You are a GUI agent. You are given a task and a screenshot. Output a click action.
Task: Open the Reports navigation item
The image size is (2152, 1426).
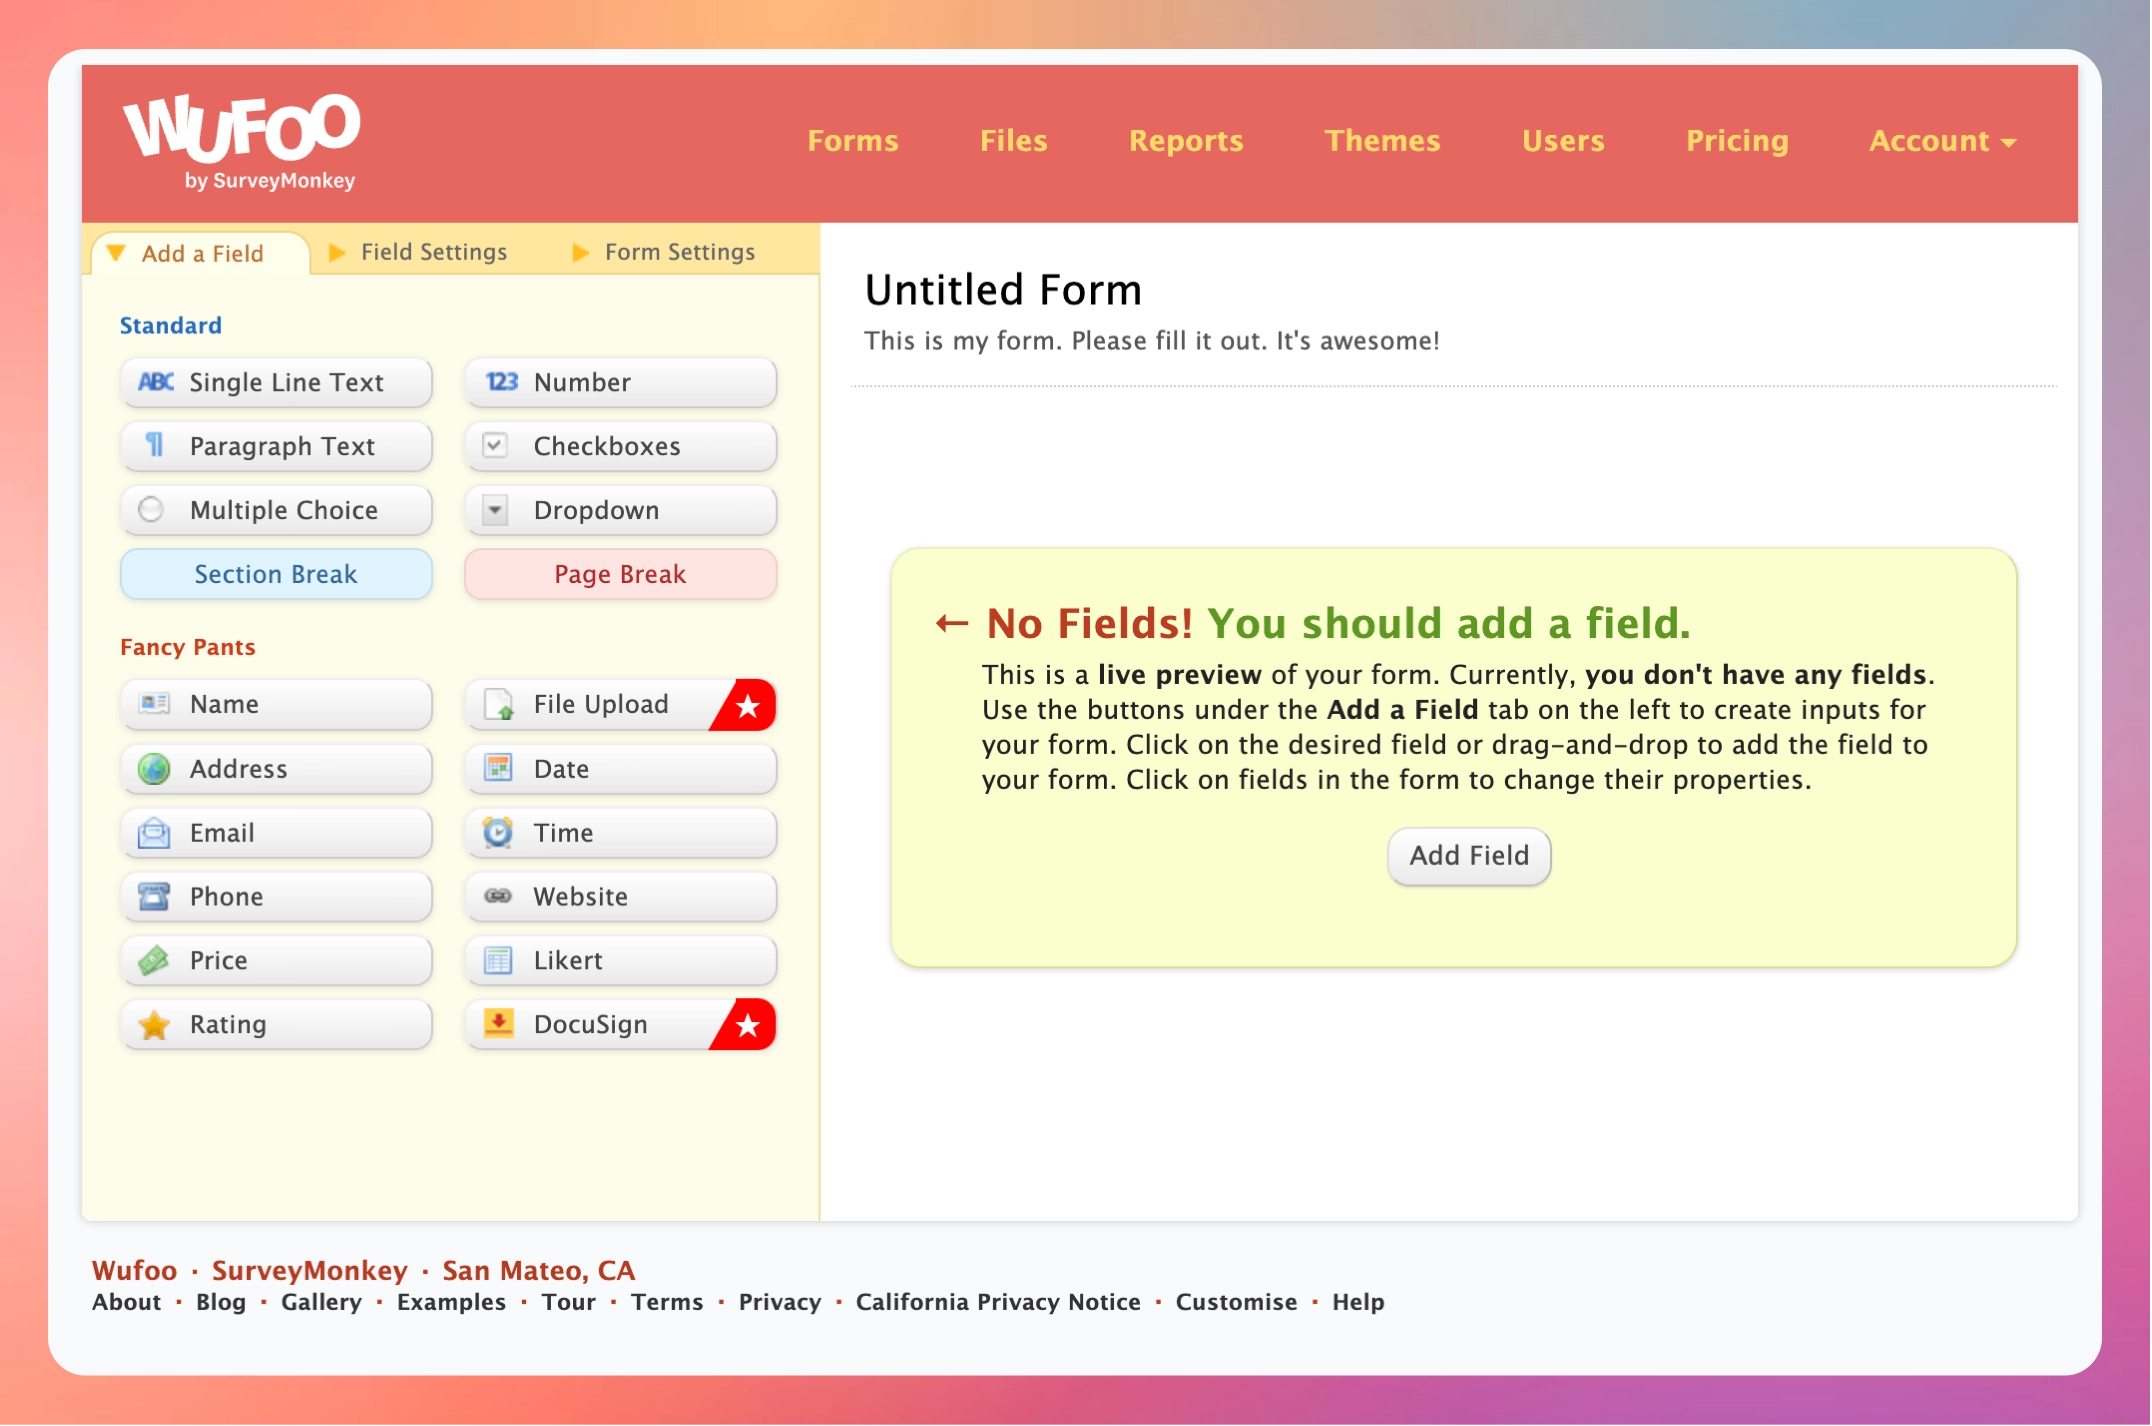point(1185,141)
